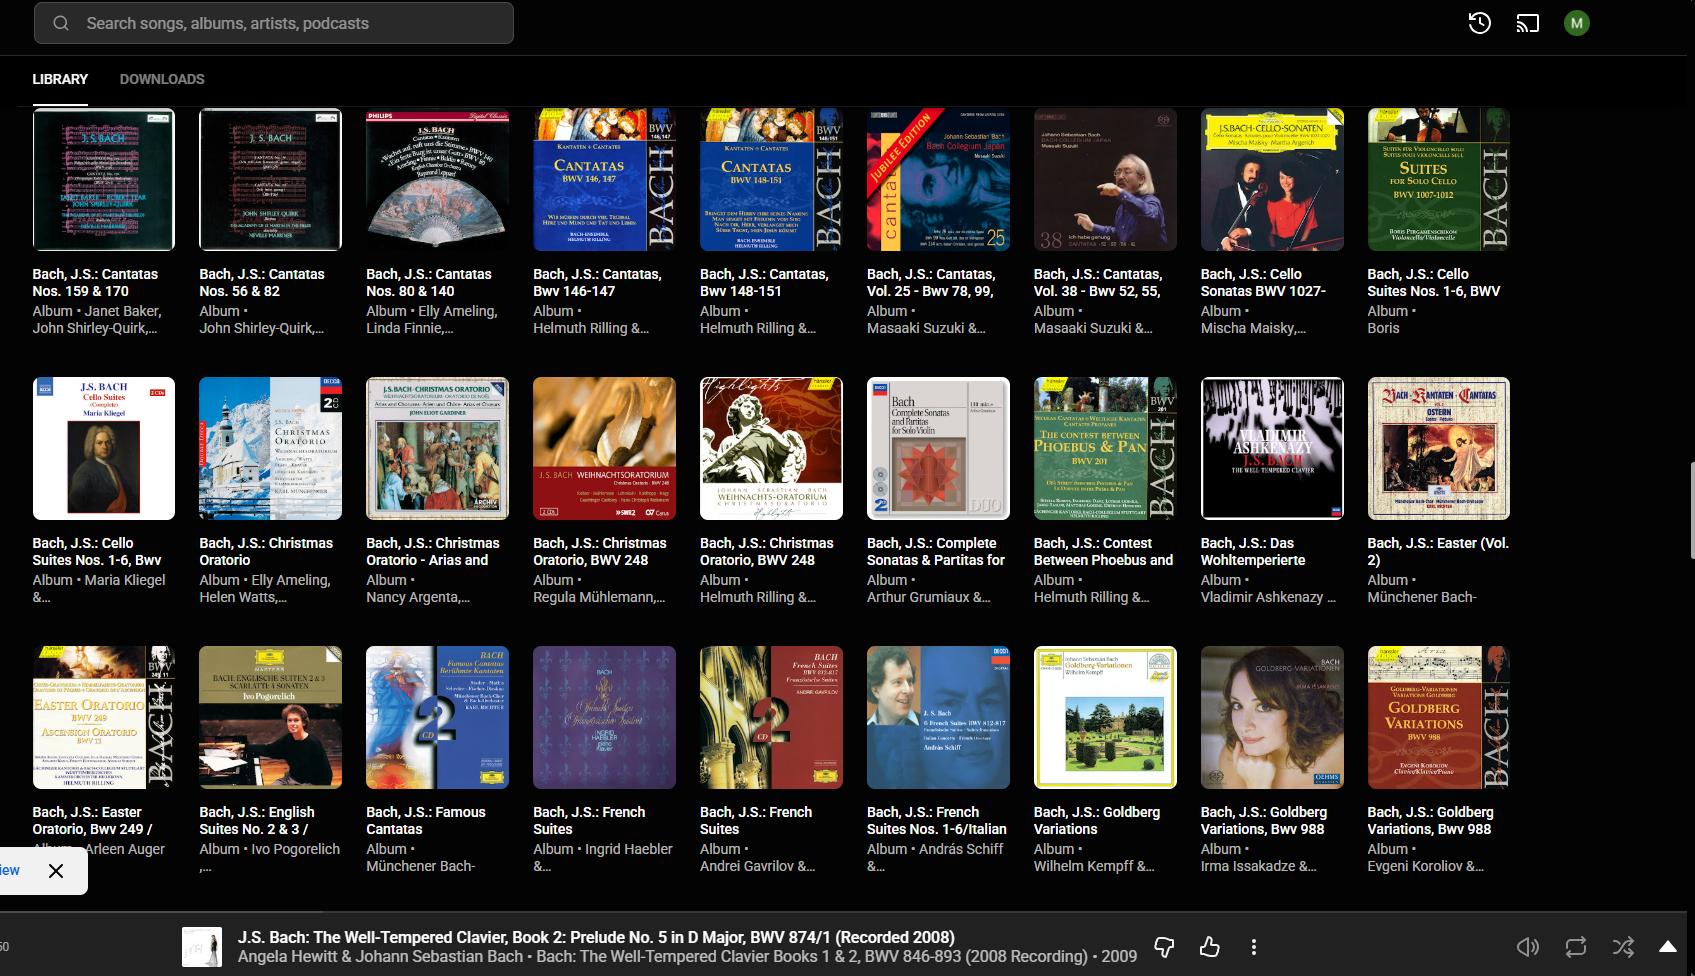Open the Cantatas Nos. 80 & 140 fan cover
Viewport: 1695px width, 976px height.
pyautogui.click(x=437, y=179)
